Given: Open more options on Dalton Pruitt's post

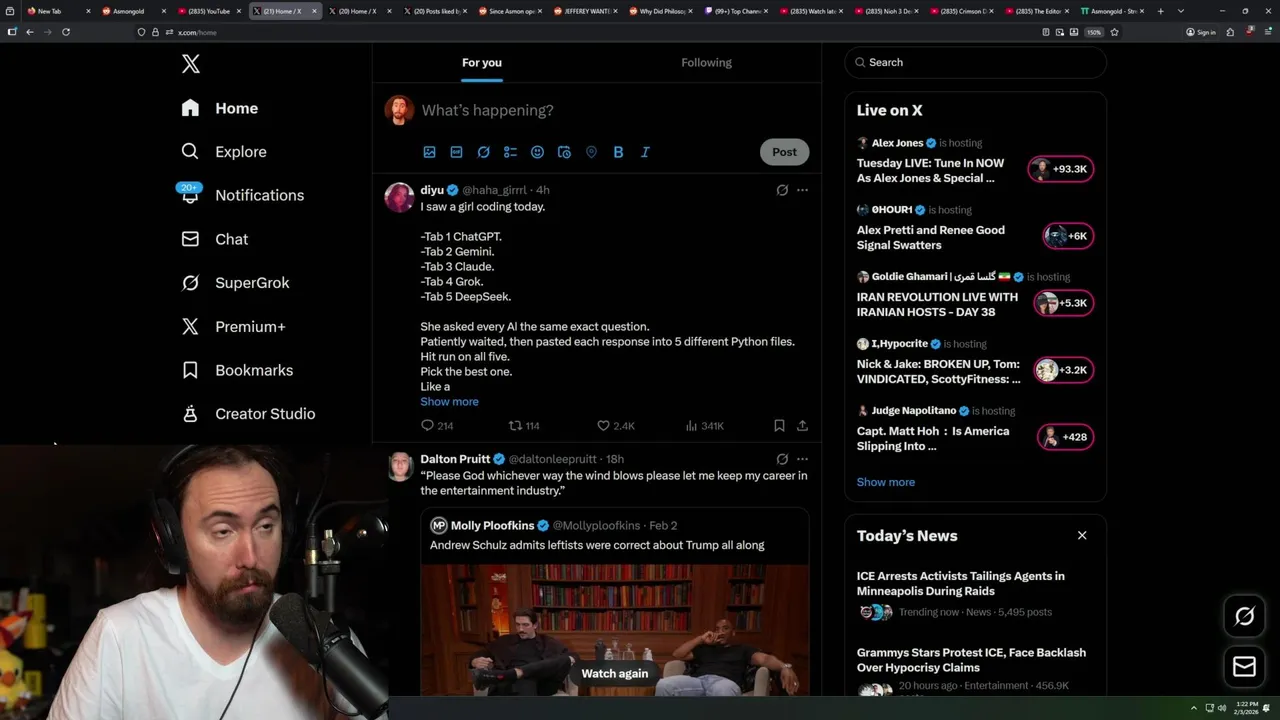Looking at the screenshot, I should pyautogui.click(x=802, y=459).
